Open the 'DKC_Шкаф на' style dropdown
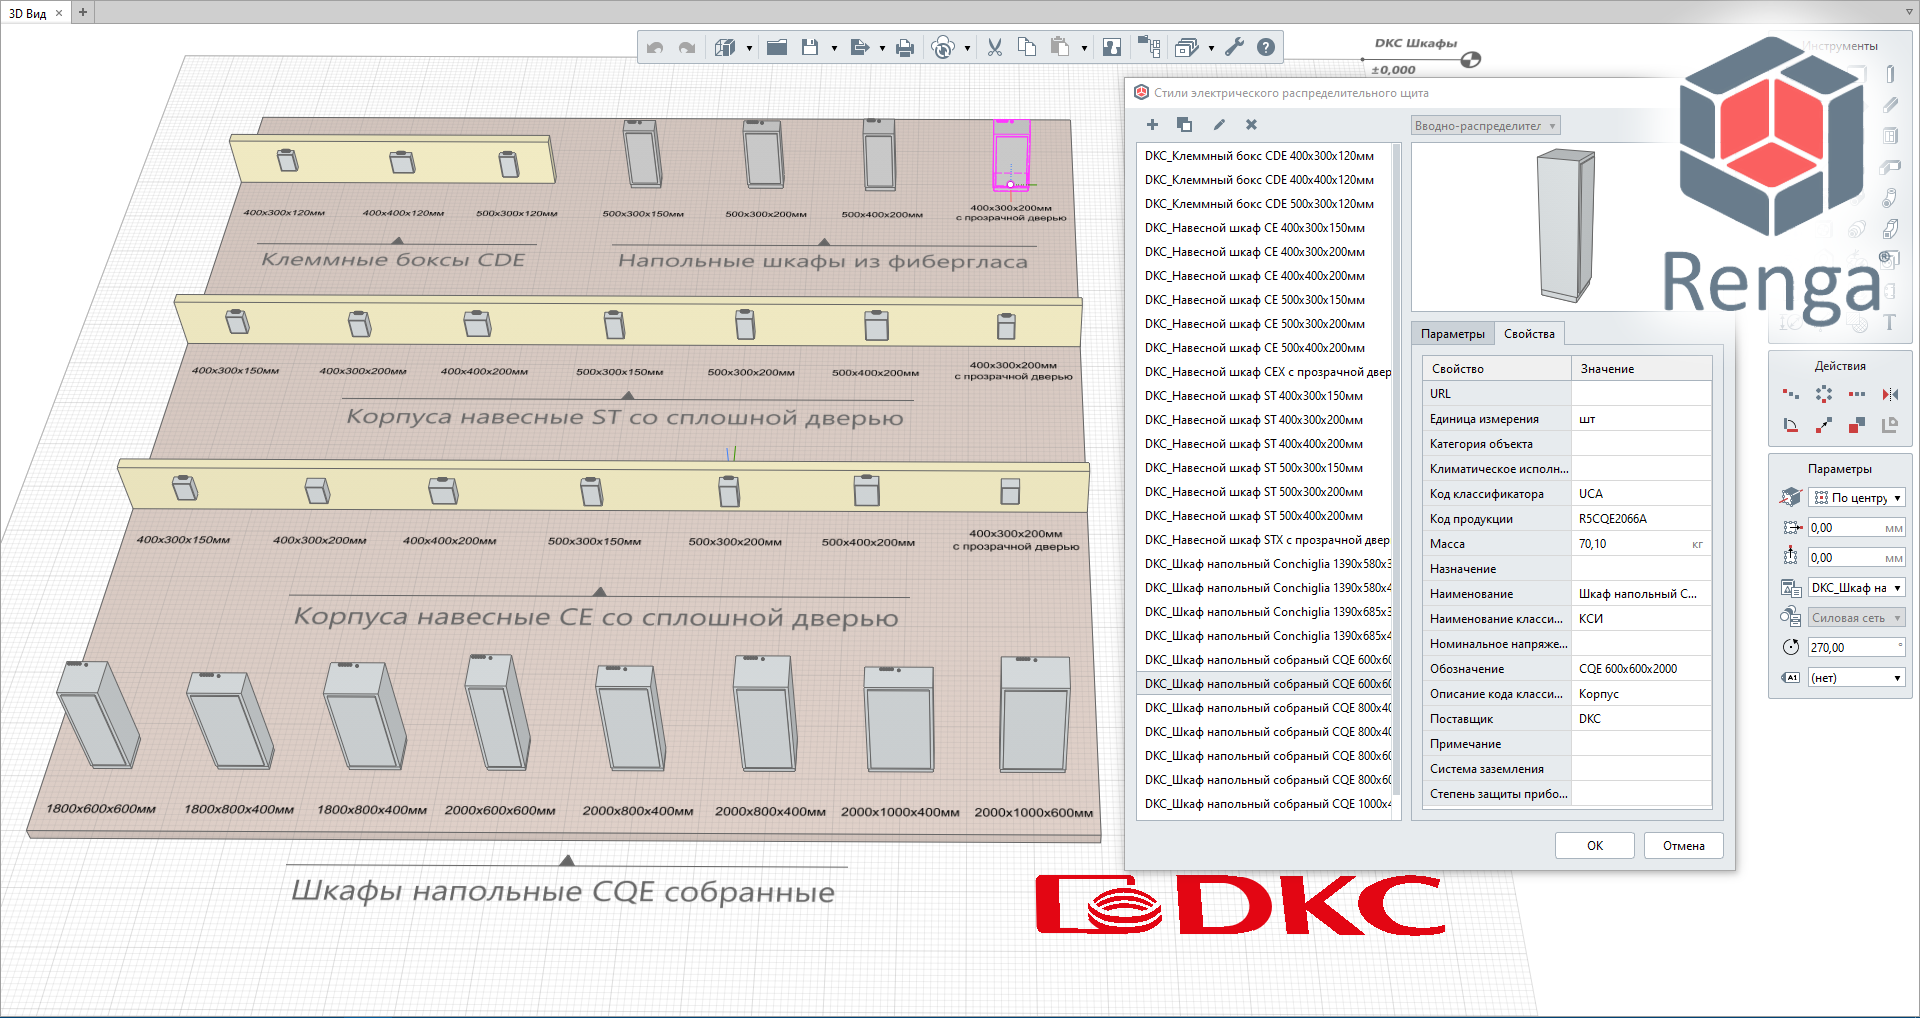1920x1018 pixels. coord(1857,587)
